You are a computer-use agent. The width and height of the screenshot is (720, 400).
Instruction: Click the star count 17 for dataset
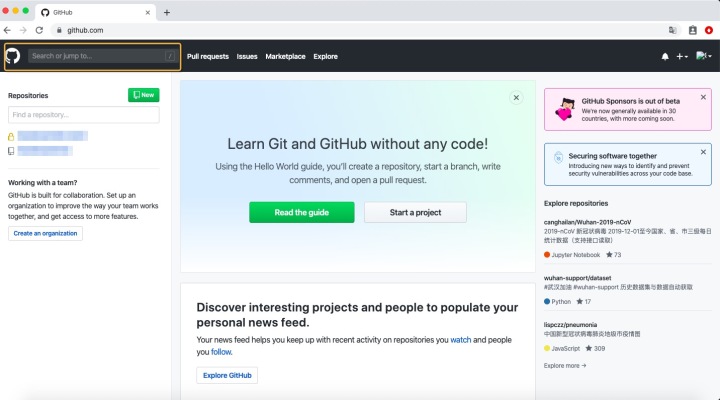click(x=588, y=302)
